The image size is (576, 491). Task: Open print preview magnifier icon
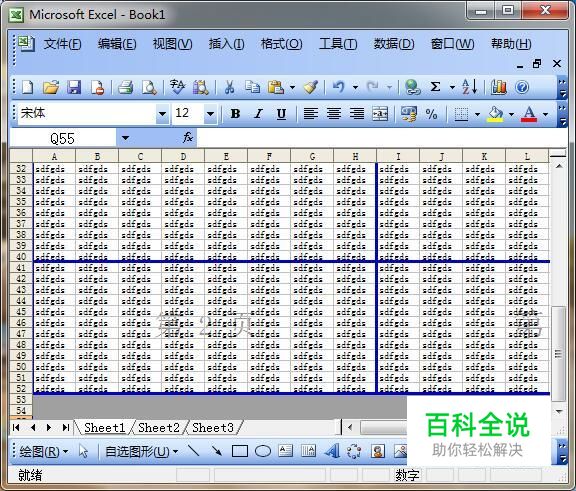pyautogui.click(x=149, y=87)
